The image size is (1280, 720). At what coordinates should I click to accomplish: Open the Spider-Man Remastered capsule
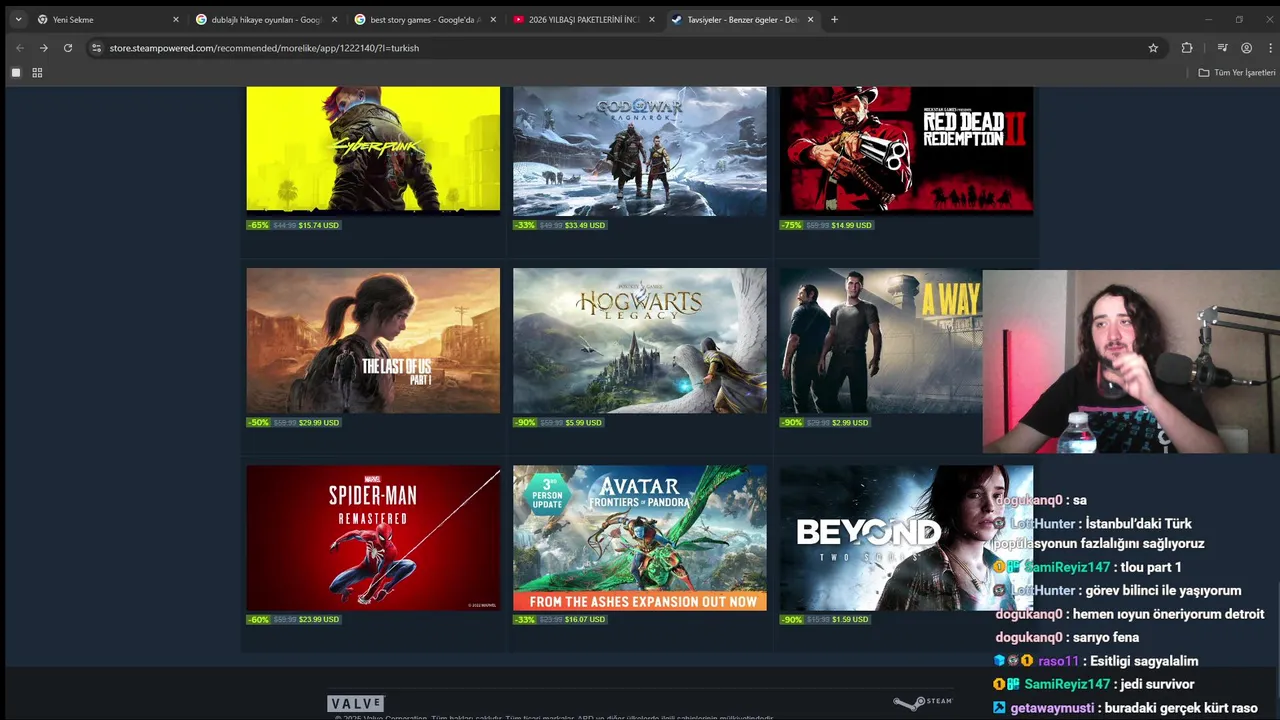click(373, 538)
